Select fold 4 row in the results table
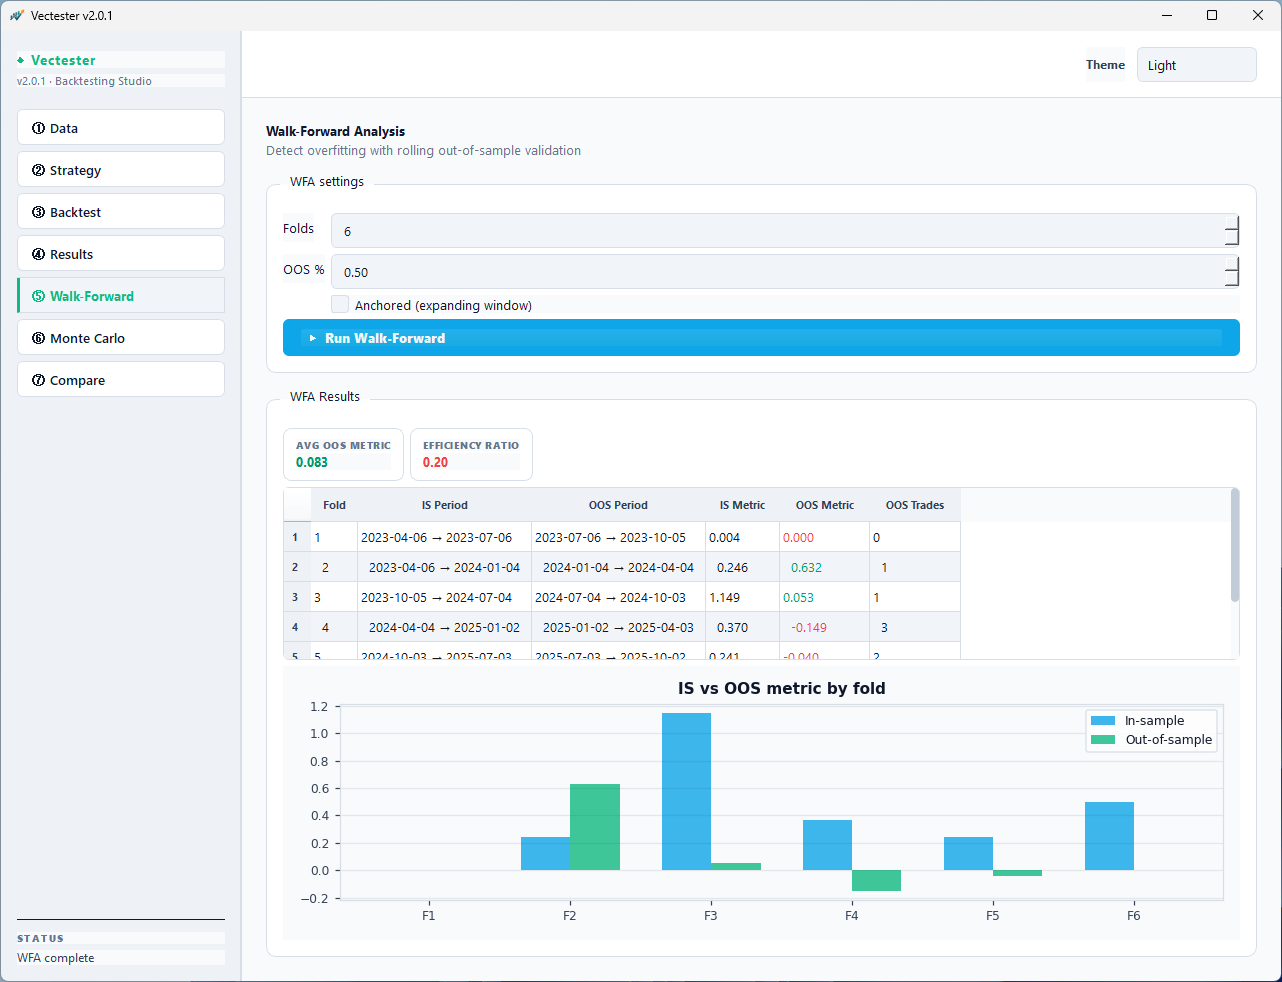1282x982 pixels. pyautogui.click(x=620, y=629)
